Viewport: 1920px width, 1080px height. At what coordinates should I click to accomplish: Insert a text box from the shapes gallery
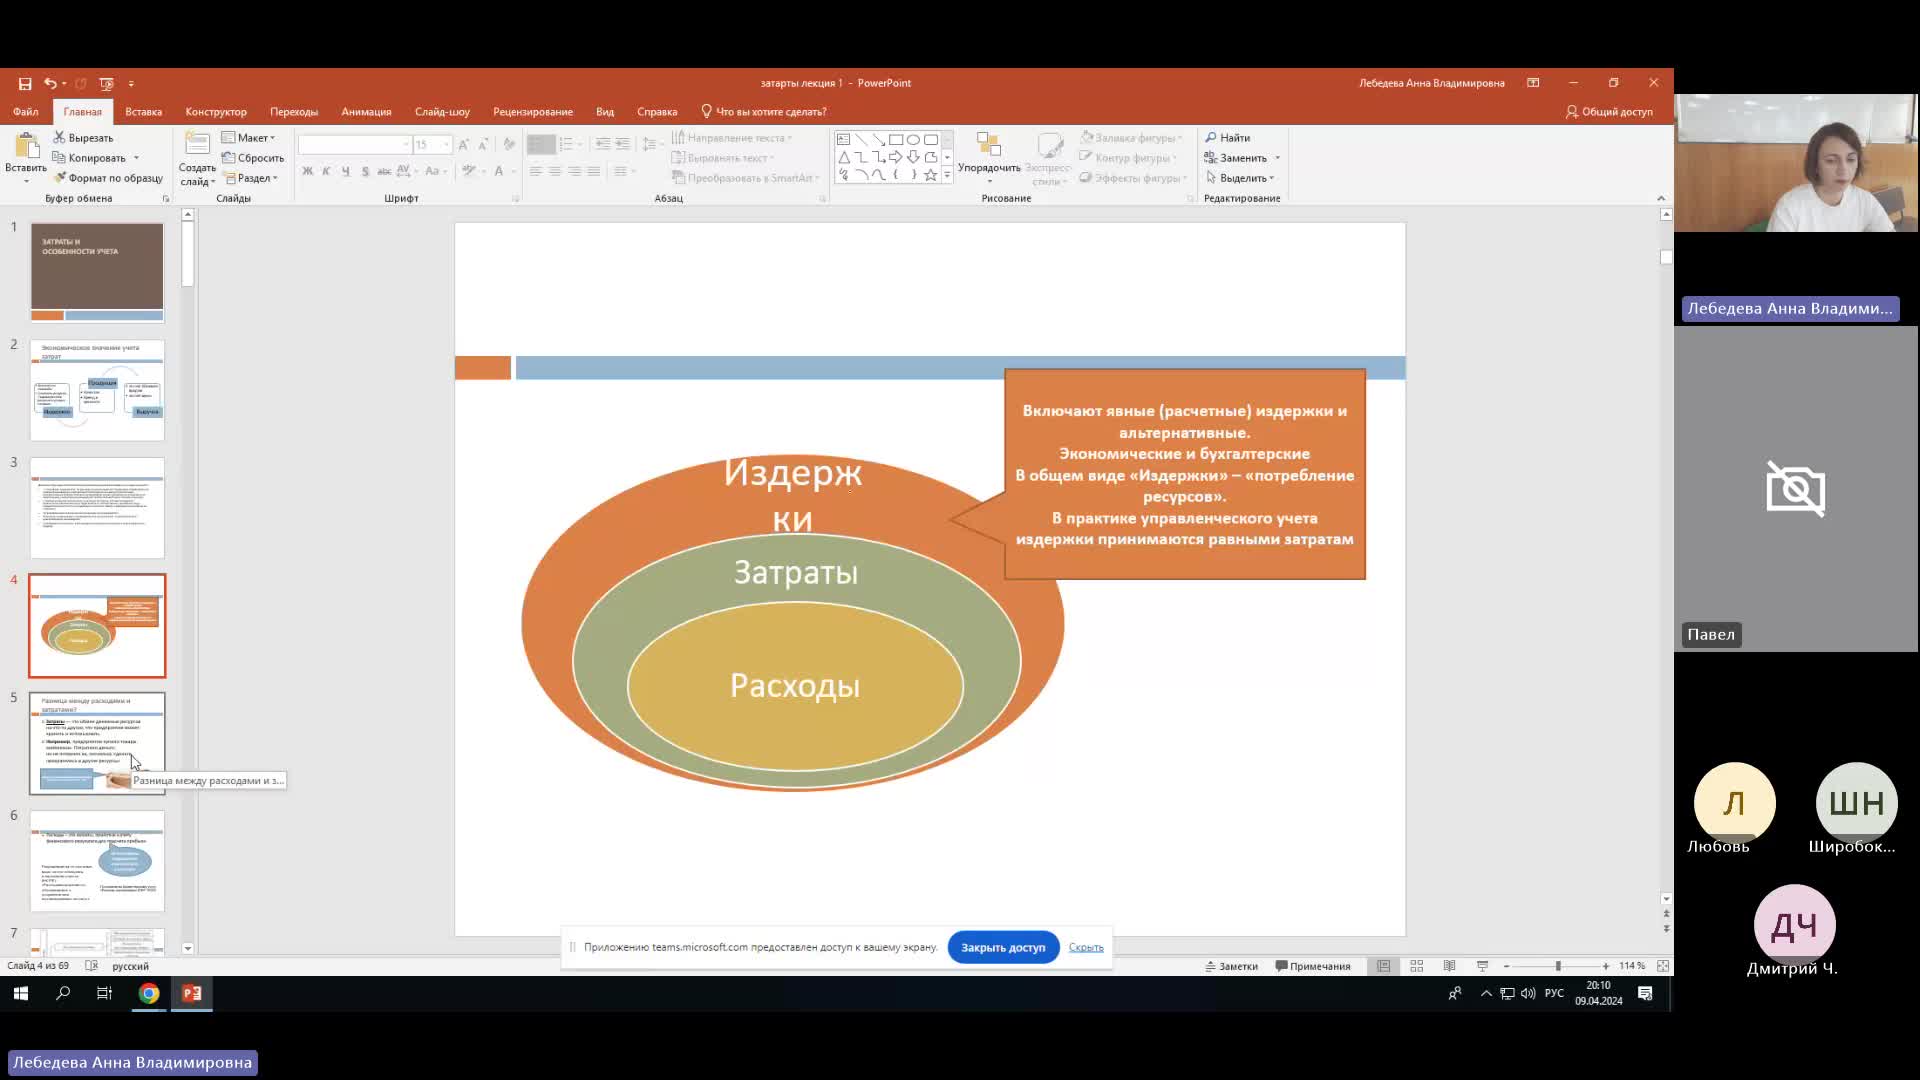pos(843,140)
